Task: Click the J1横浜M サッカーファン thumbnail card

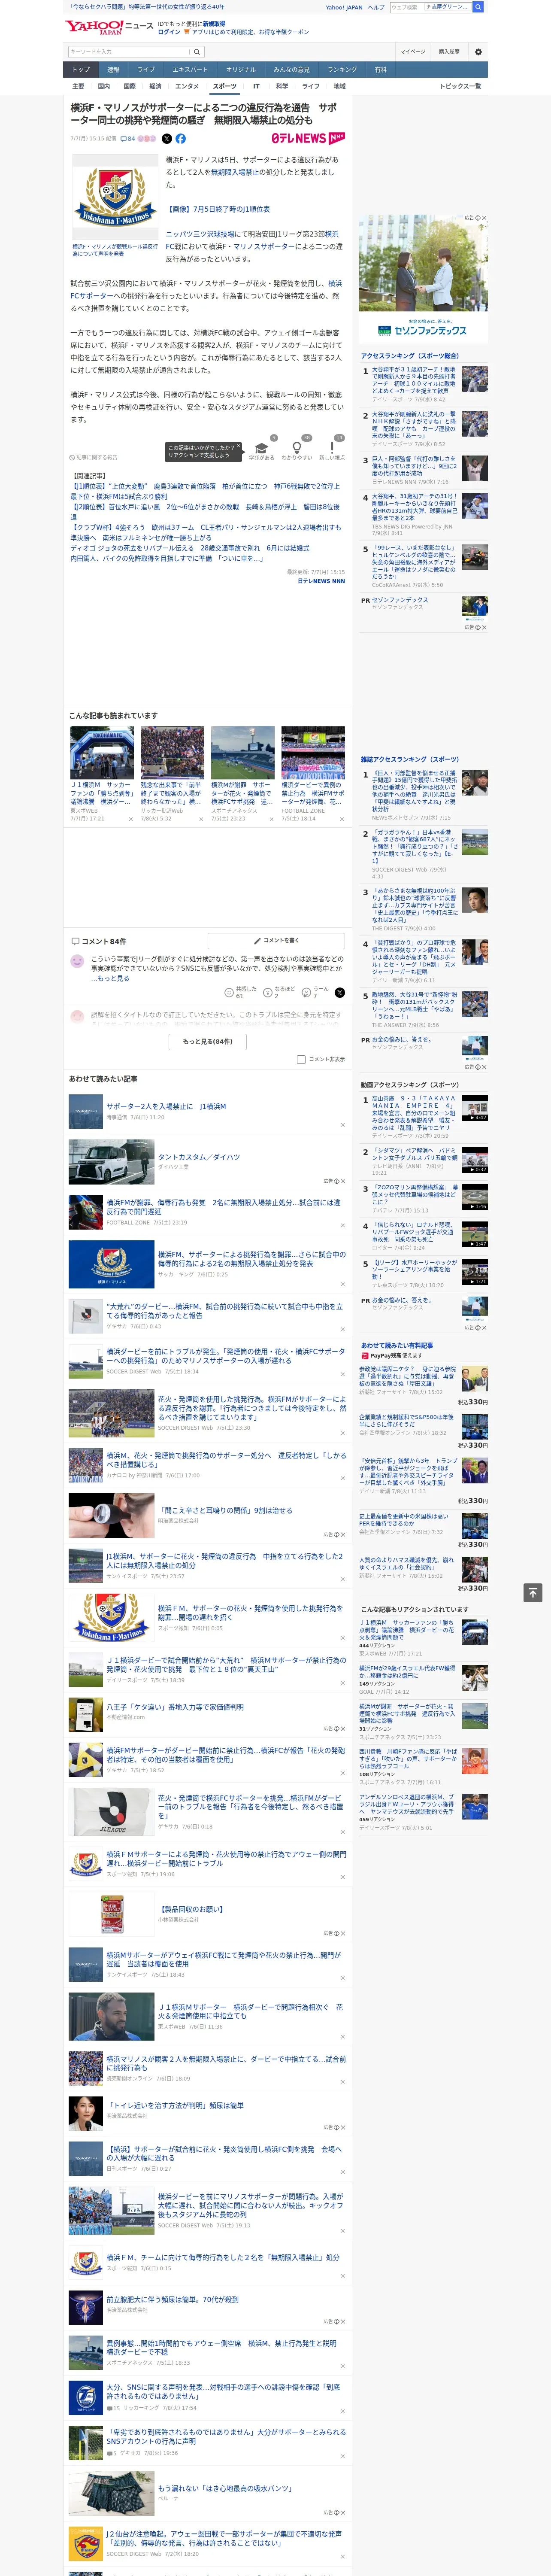Action: [x=102, y=774]
